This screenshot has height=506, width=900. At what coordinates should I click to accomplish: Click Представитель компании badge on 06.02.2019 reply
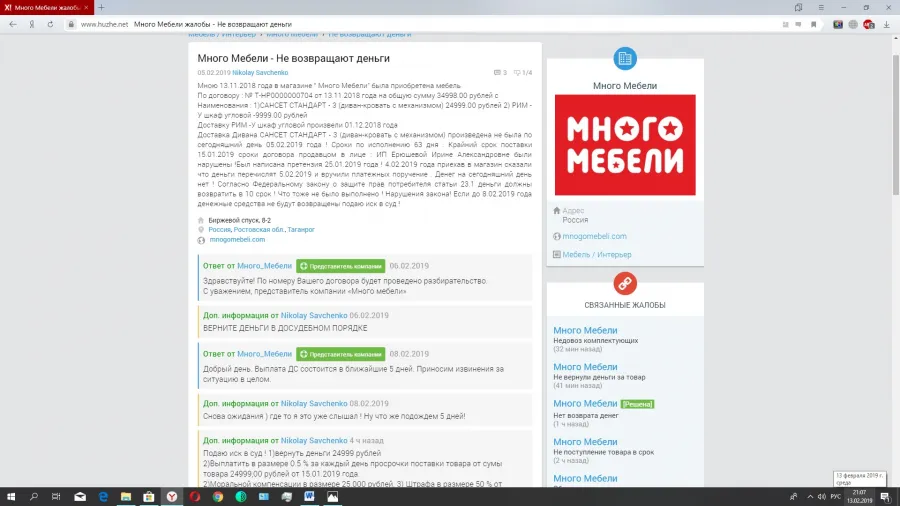[340, 266]
